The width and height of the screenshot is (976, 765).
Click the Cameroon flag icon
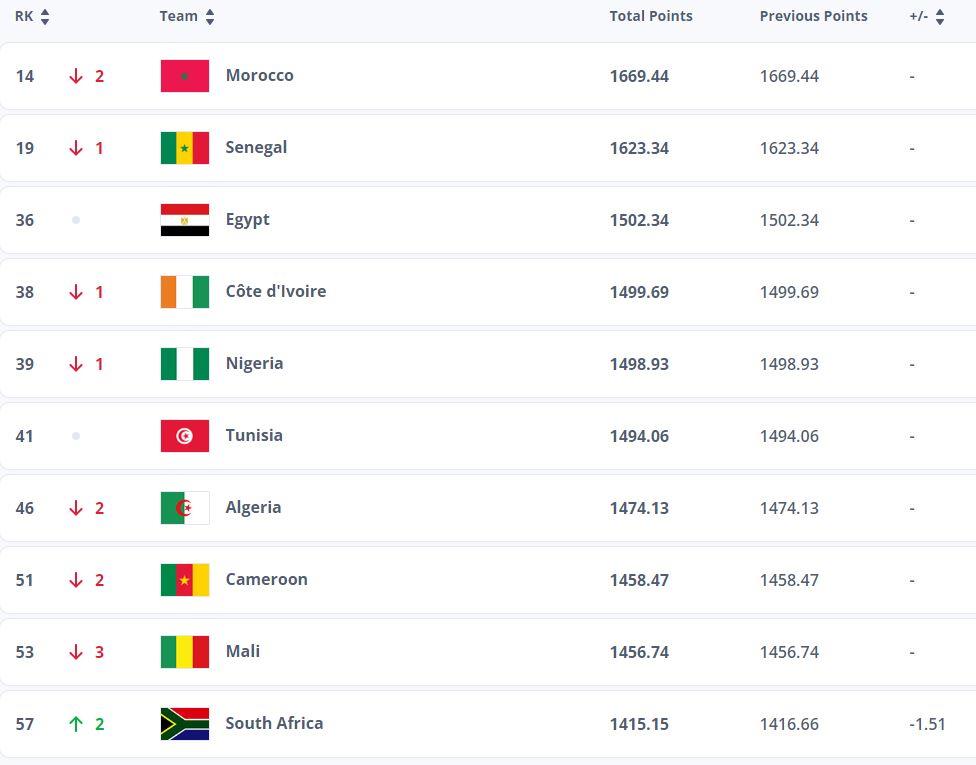pyautogui.click(x=185, y=580)
